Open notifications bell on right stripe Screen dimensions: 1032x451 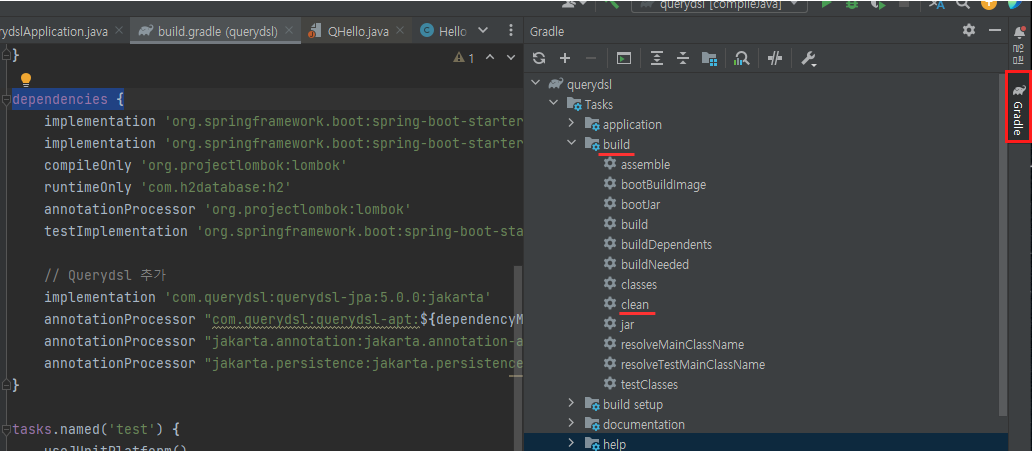(x=1019, y=32)
